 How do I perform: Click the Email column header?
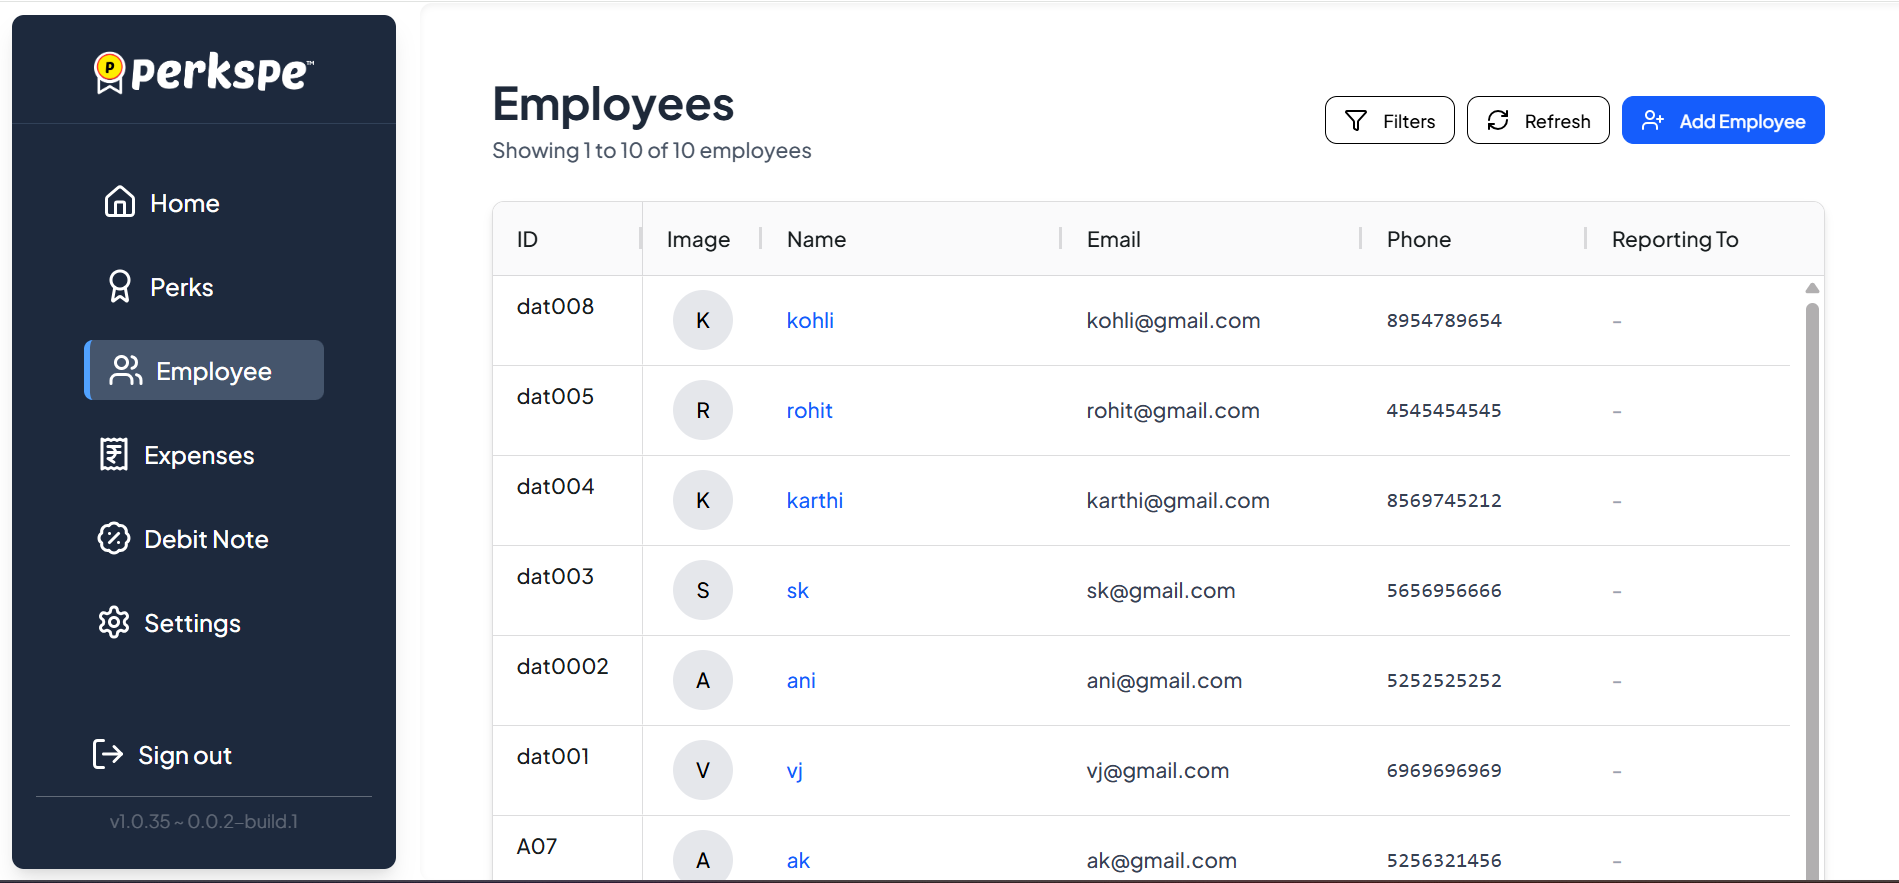pos(1113,240)
